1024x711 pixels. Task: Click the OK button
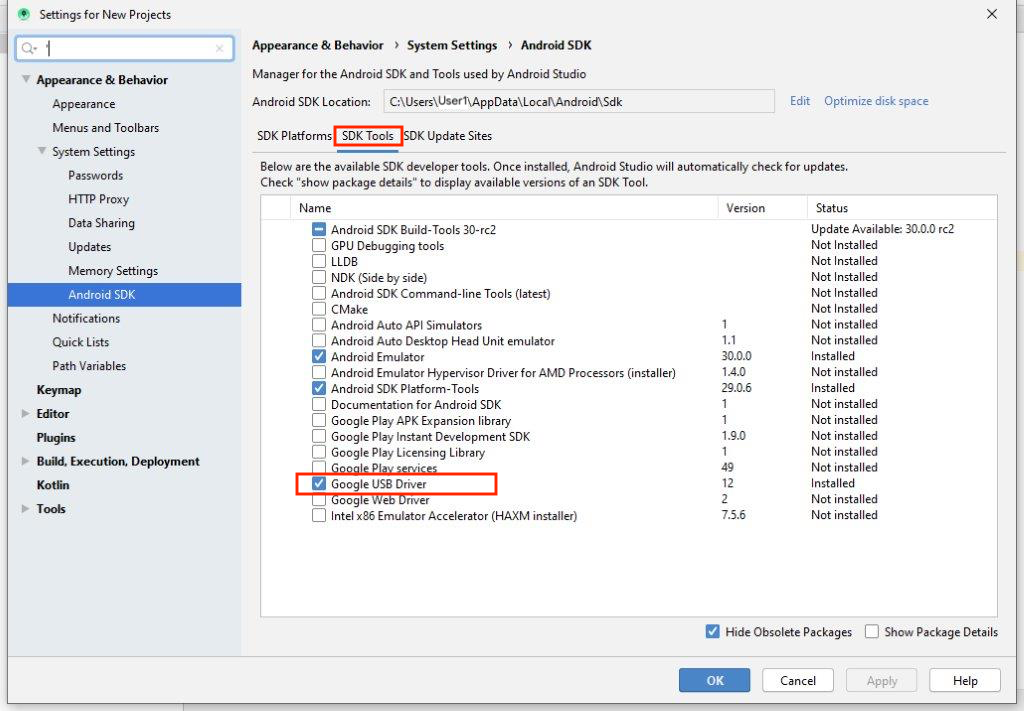click(x=714, y=681)
